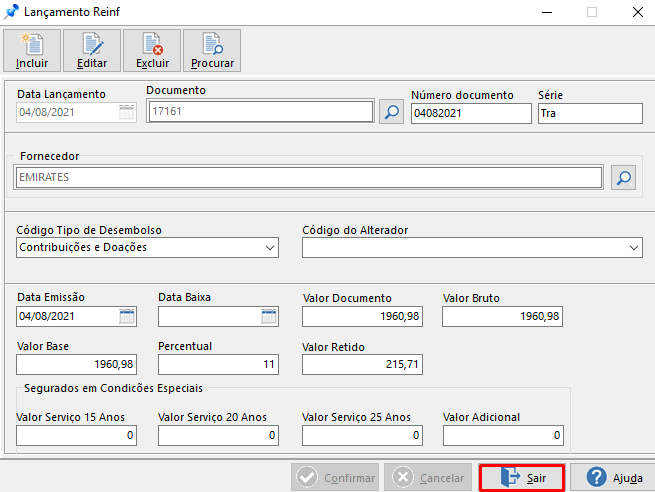The image size is (655, 492).
Task: Click the Valor Serviço 25 Anos field
Action: 362,435
